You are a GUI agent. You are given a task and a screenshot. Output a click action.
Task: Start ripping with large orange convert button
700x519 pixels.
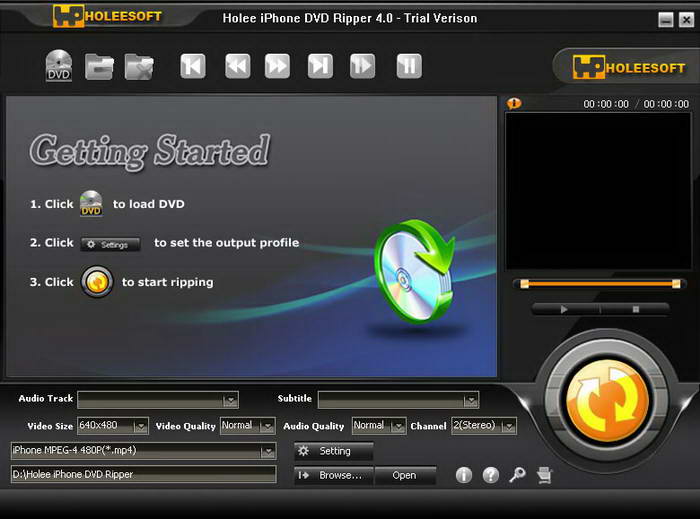click(607, 401)
